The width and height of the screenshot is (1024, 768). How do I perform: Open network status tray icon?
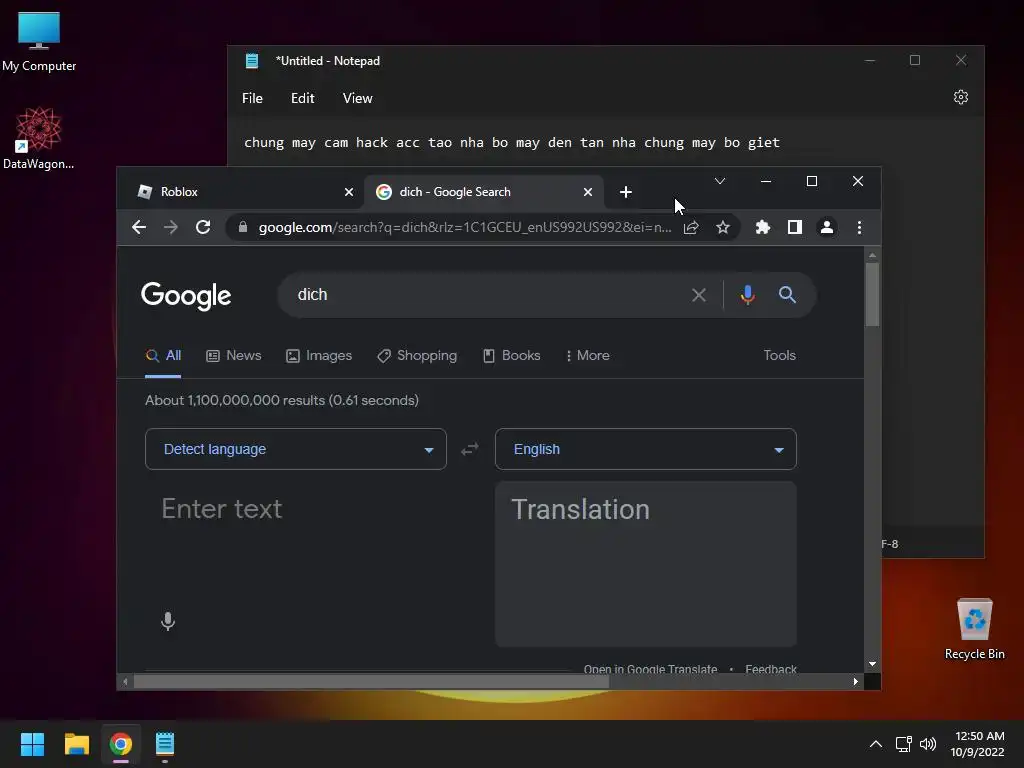pos(903,744)
